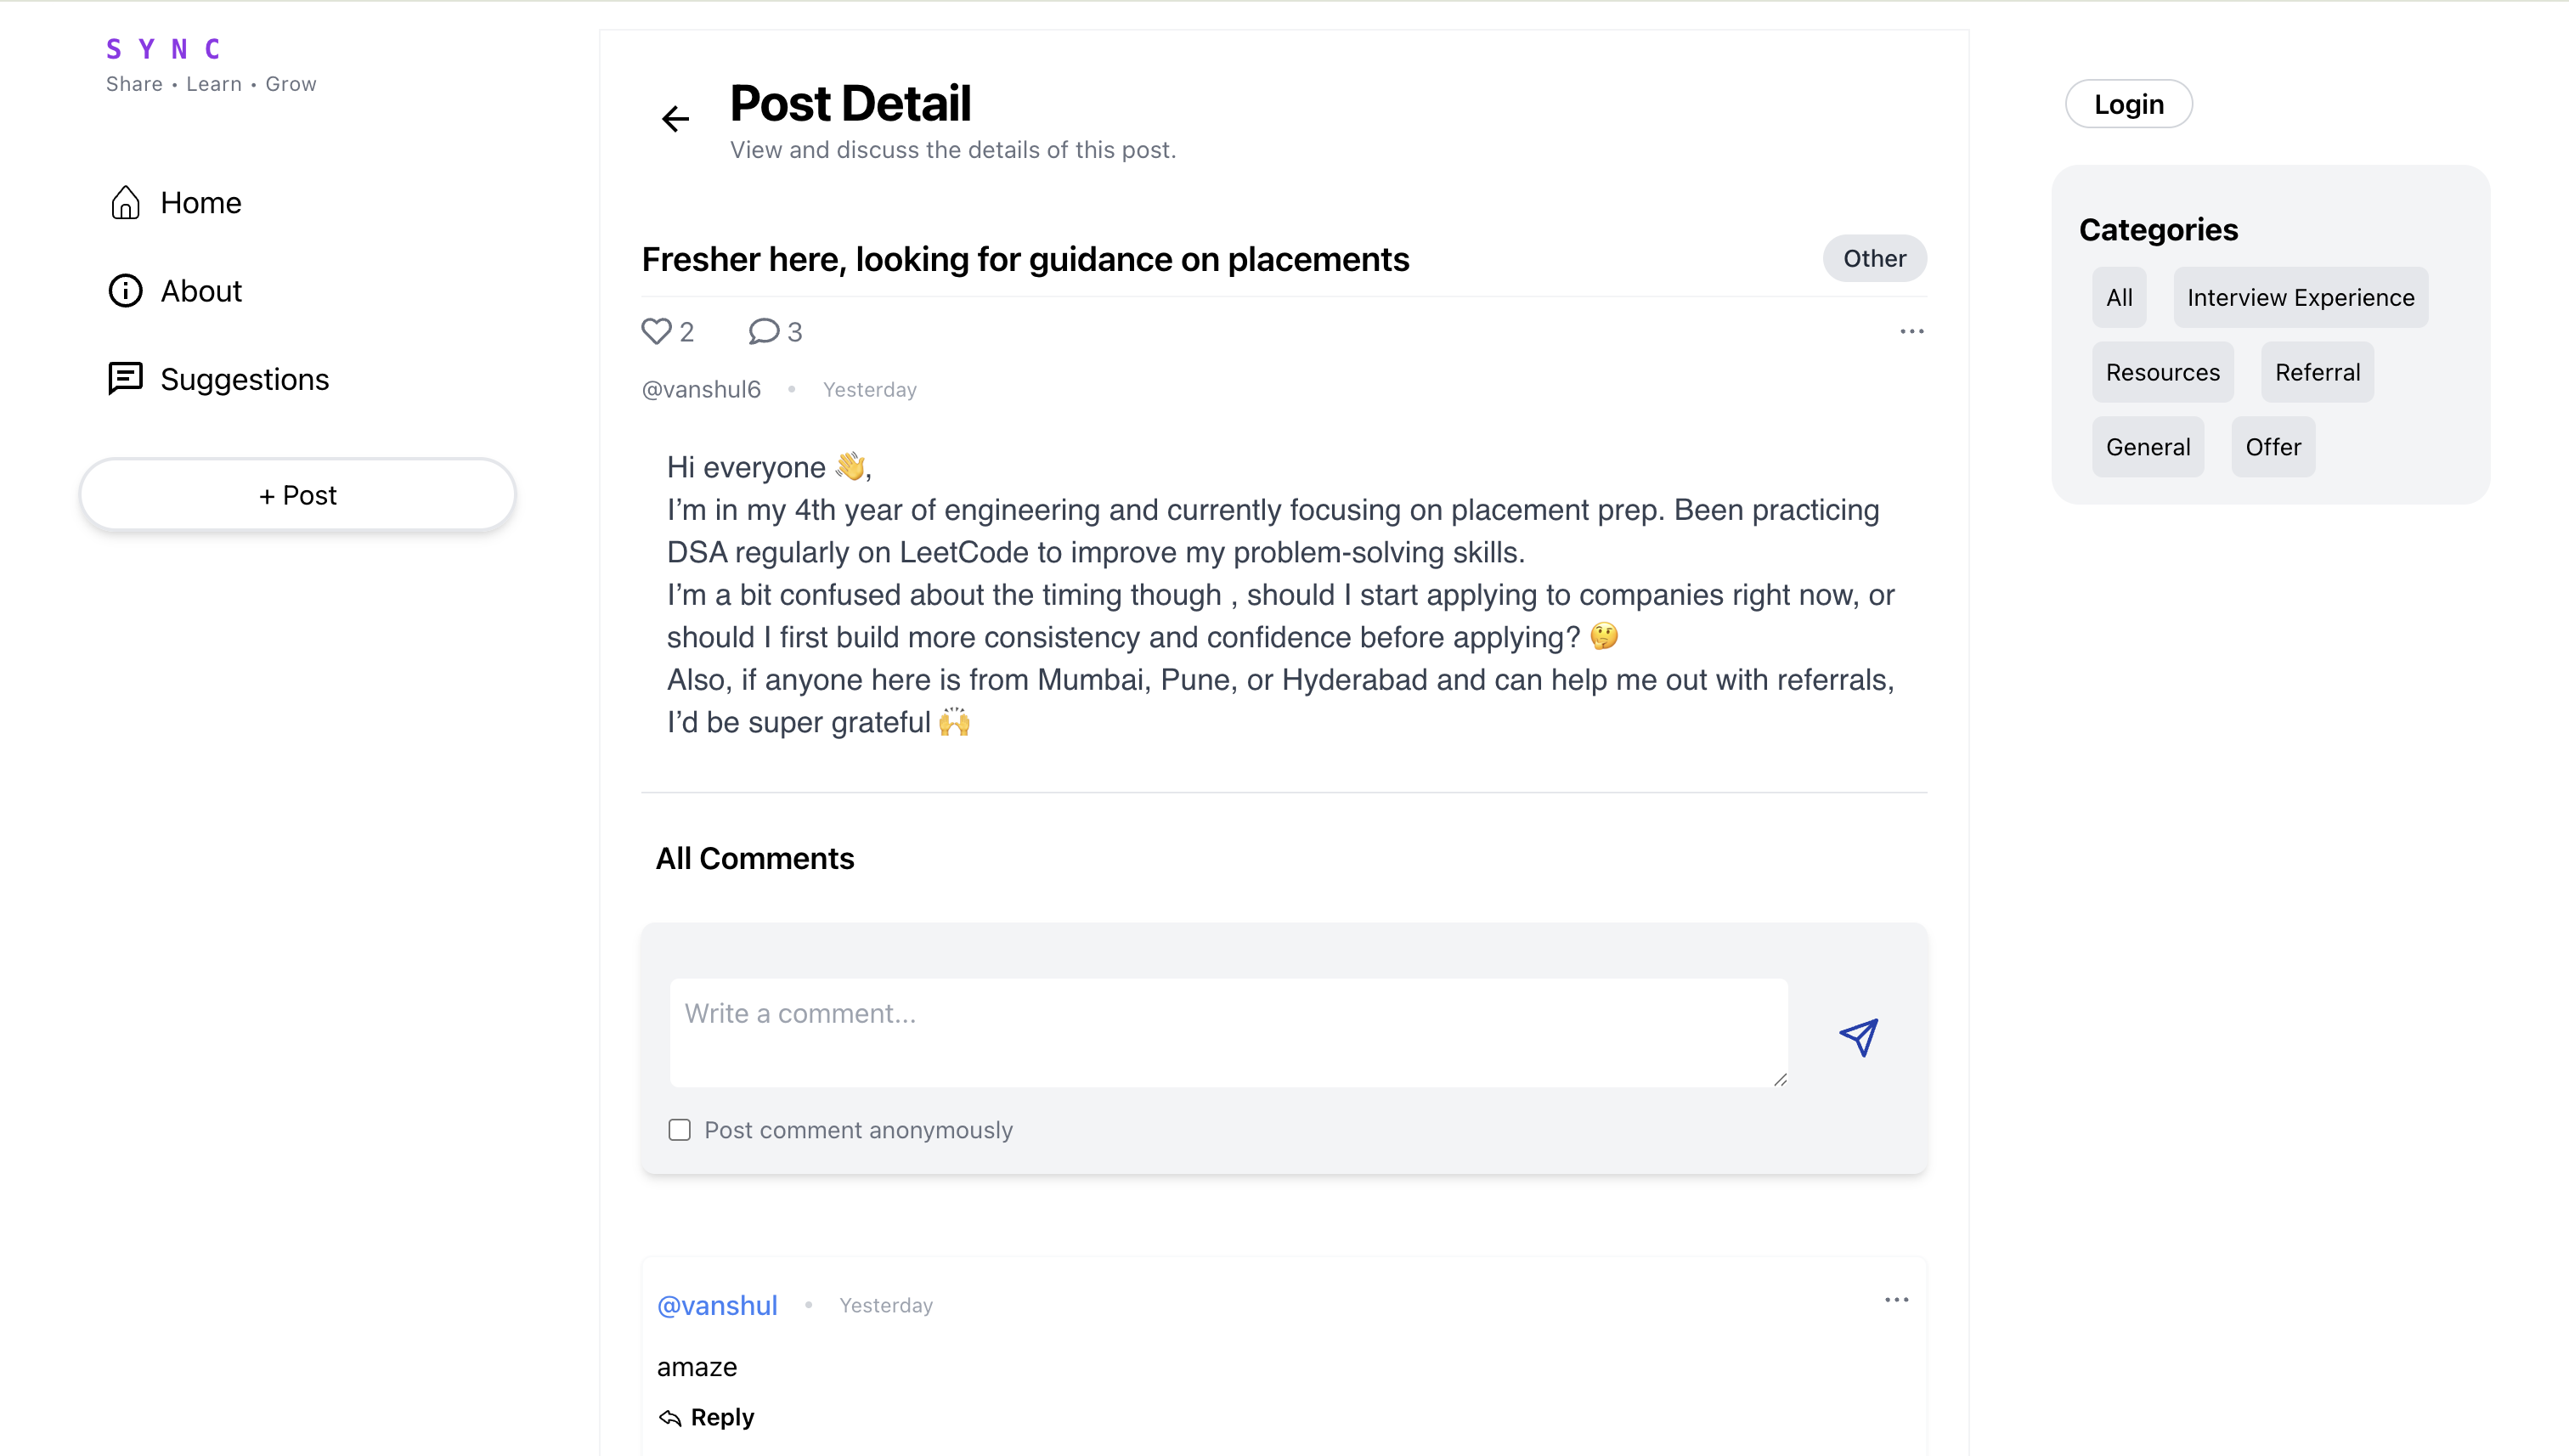Select the Resources category filter
The width and height of the screenshot is (2569, 1456).
(2162, 372)
